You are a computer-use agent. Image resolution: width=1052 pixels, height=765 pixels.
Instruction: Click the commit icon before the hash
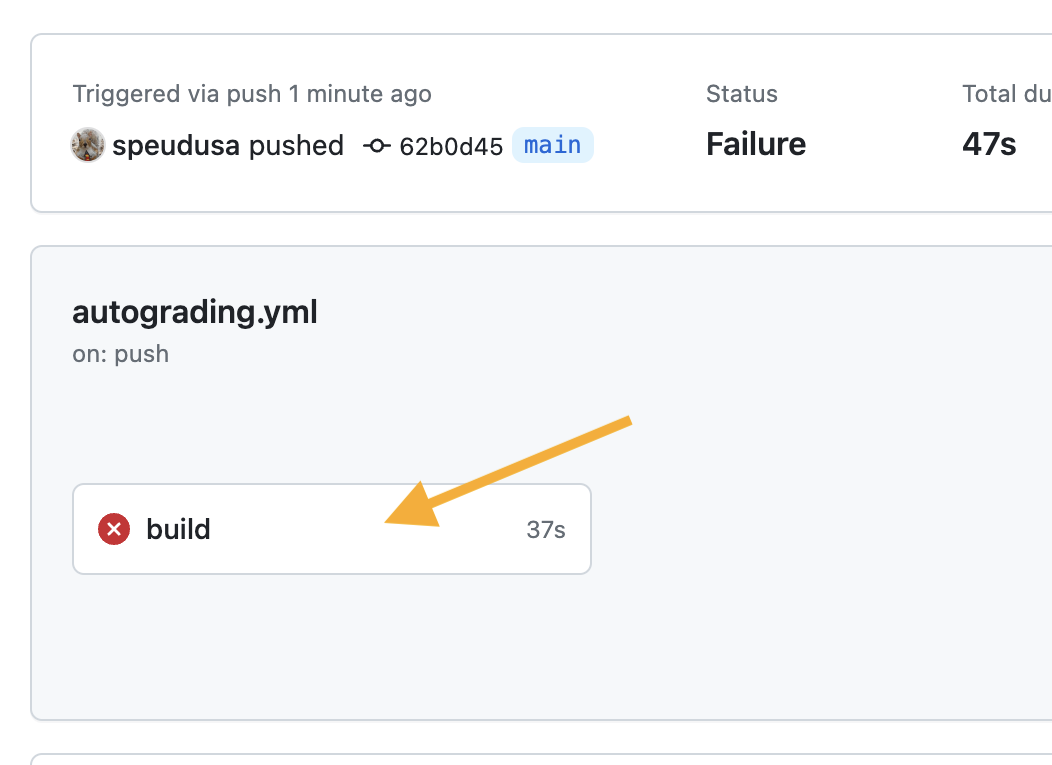click(x=376, y=146)
